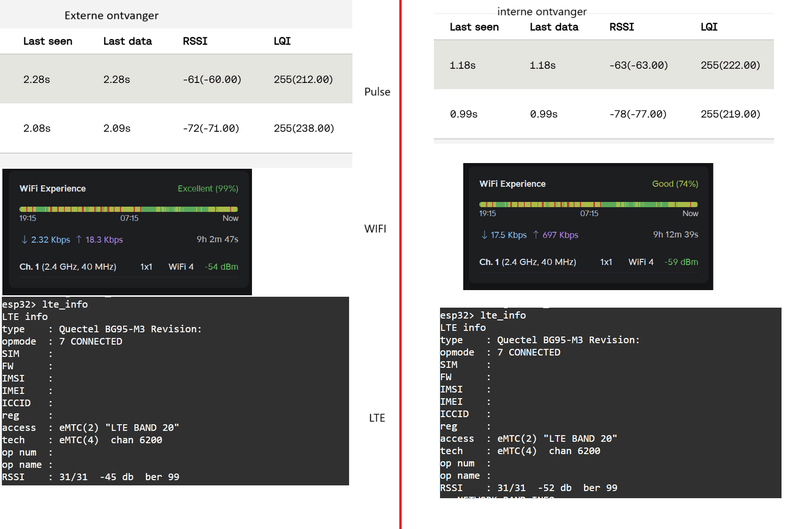This screenshot has width=800, height=529.
Task: Click the download arrow beside 2.32 Kbps
Action: click(x=24, y=240)
